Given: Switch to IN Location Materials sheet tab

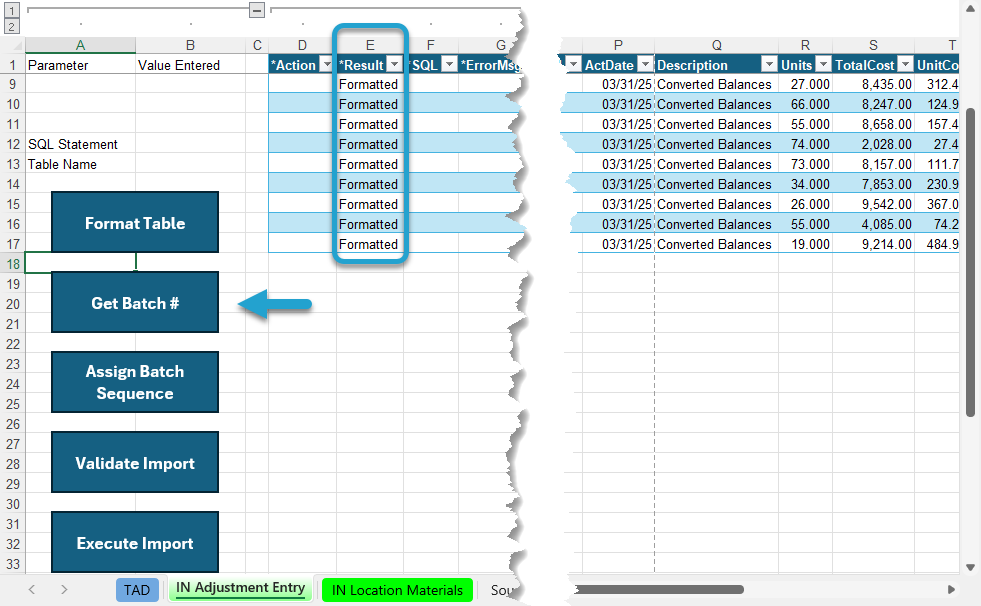Looking at the screenshot, I should coord(397,590).
